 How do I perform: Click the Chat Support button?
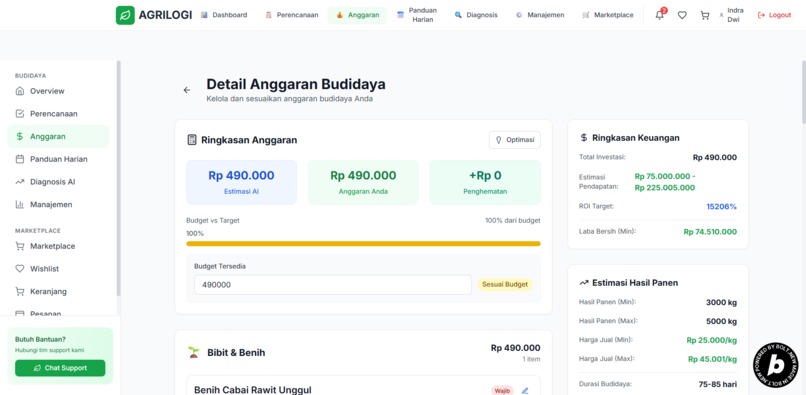[60, 368]
